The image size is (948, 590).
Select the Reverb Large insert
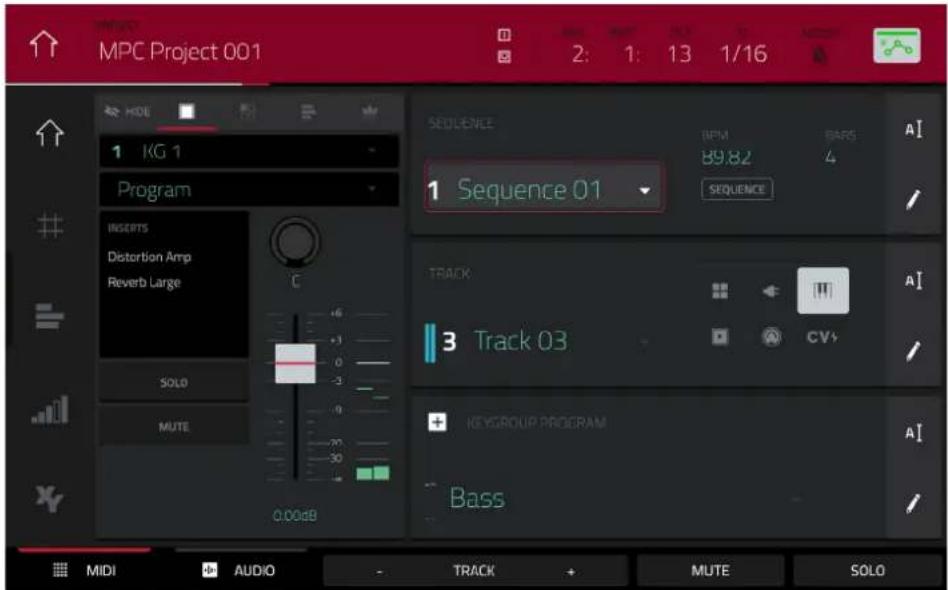point(144,282)
